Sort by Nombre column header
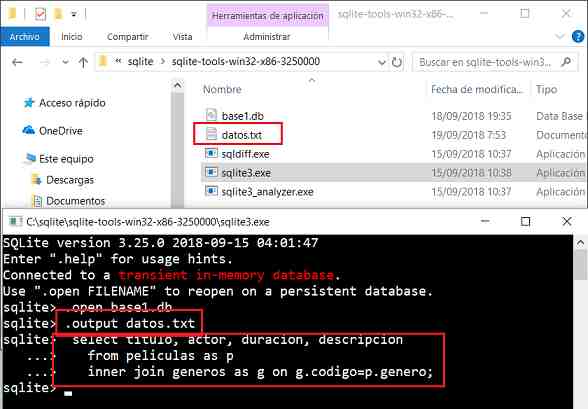The image size is (588, 409). click(x=222, y=90)
